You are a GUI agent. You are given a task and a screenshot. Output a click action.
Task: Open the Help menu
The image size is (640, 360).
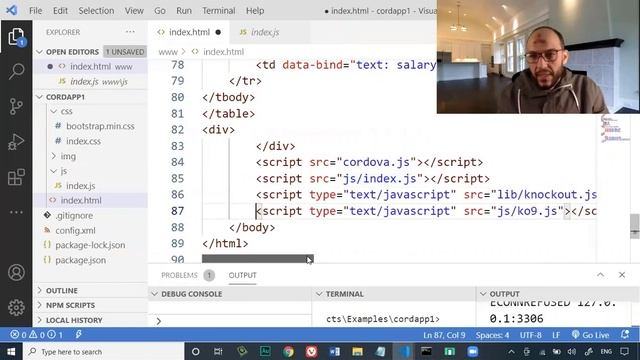[255, 11]
